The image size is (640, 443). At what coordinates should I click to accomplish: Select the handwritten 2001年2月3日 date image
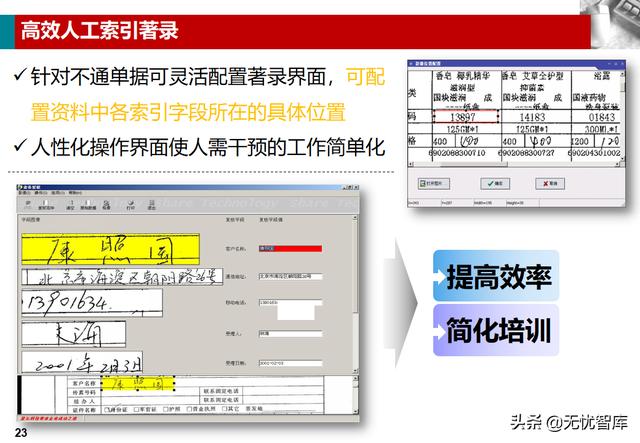[x=82, y=362]
